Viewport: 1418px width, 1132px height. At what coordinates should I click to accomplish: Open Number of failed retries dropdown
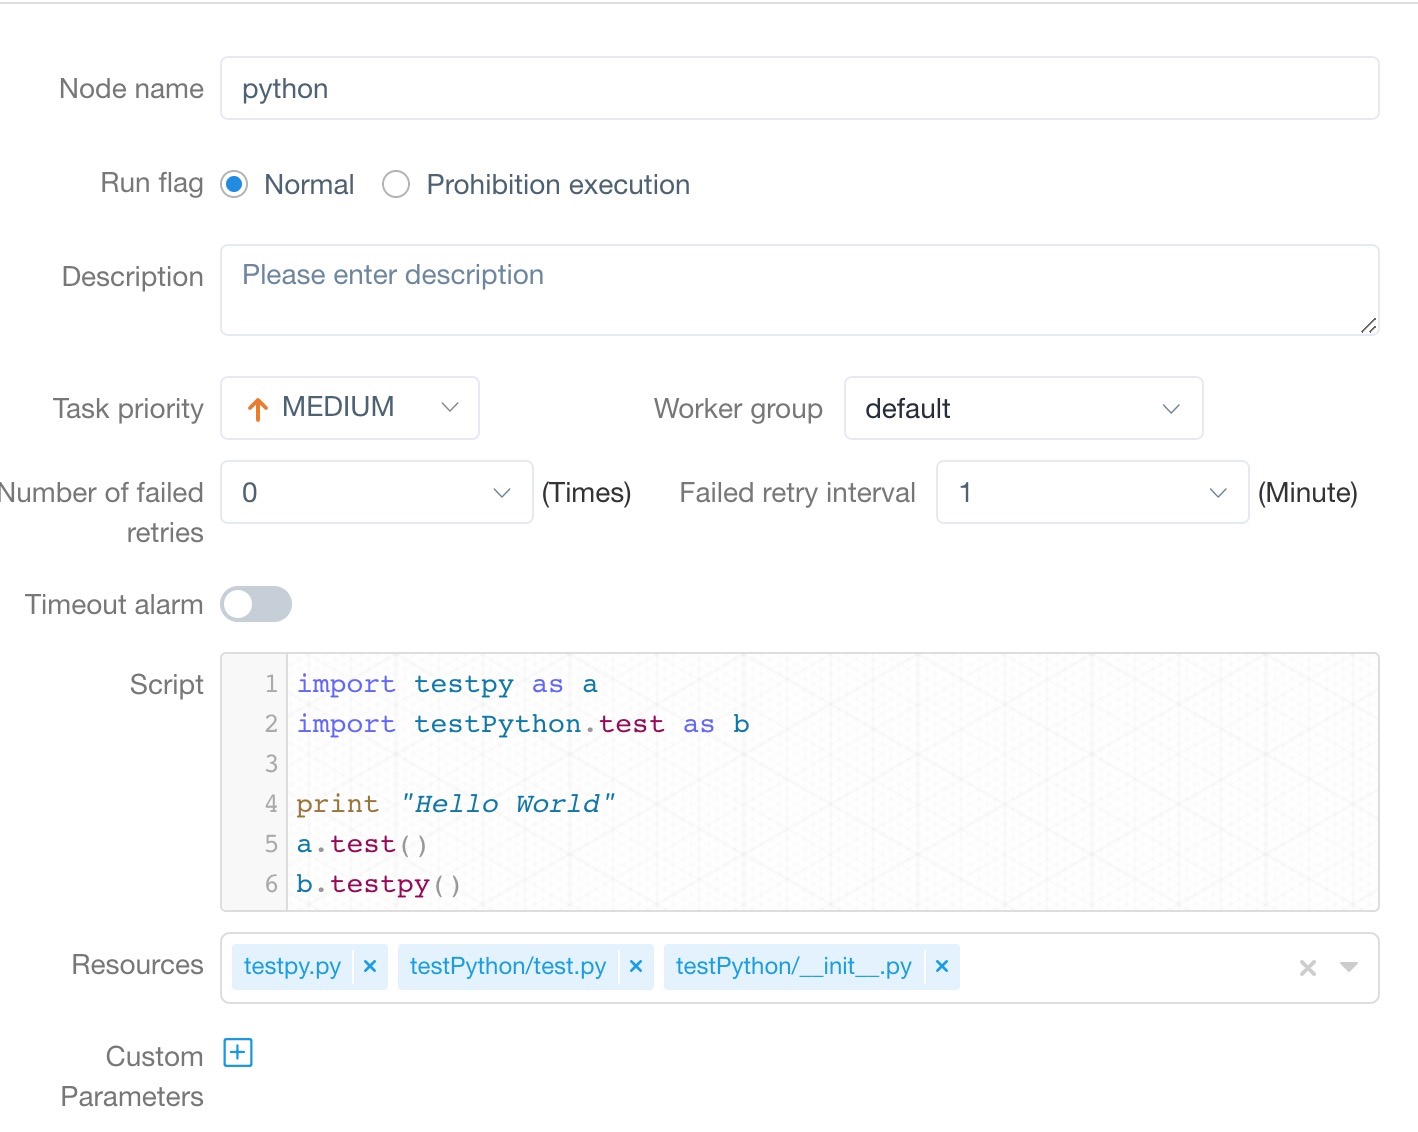click(x=376, y=492)
